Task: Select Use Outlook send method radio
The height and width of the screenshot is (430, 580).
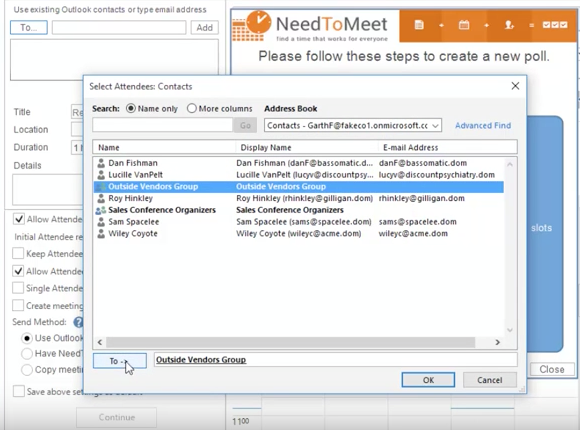Action: [x=27, y=338]
